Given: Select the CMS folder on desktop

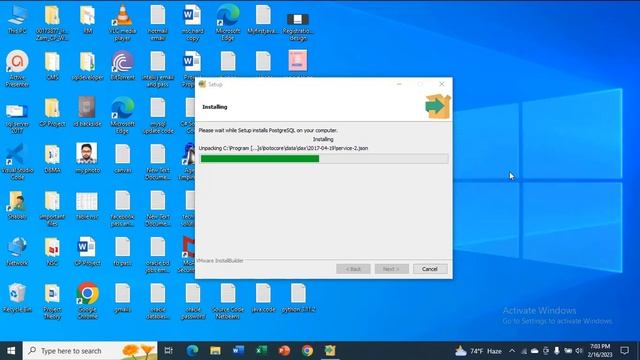Looking at the screenshot, I should (x=52, y=65).
